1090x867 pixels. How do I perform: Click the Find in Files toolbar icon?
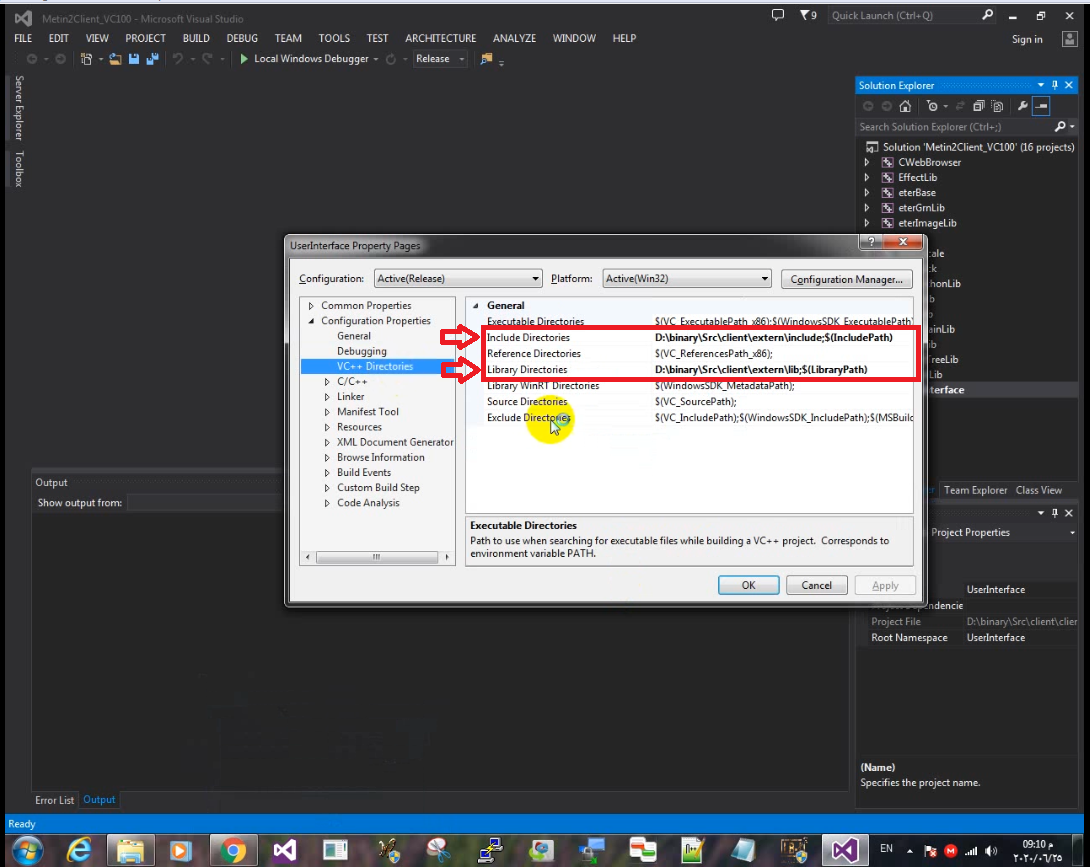(x=486, y=59)
